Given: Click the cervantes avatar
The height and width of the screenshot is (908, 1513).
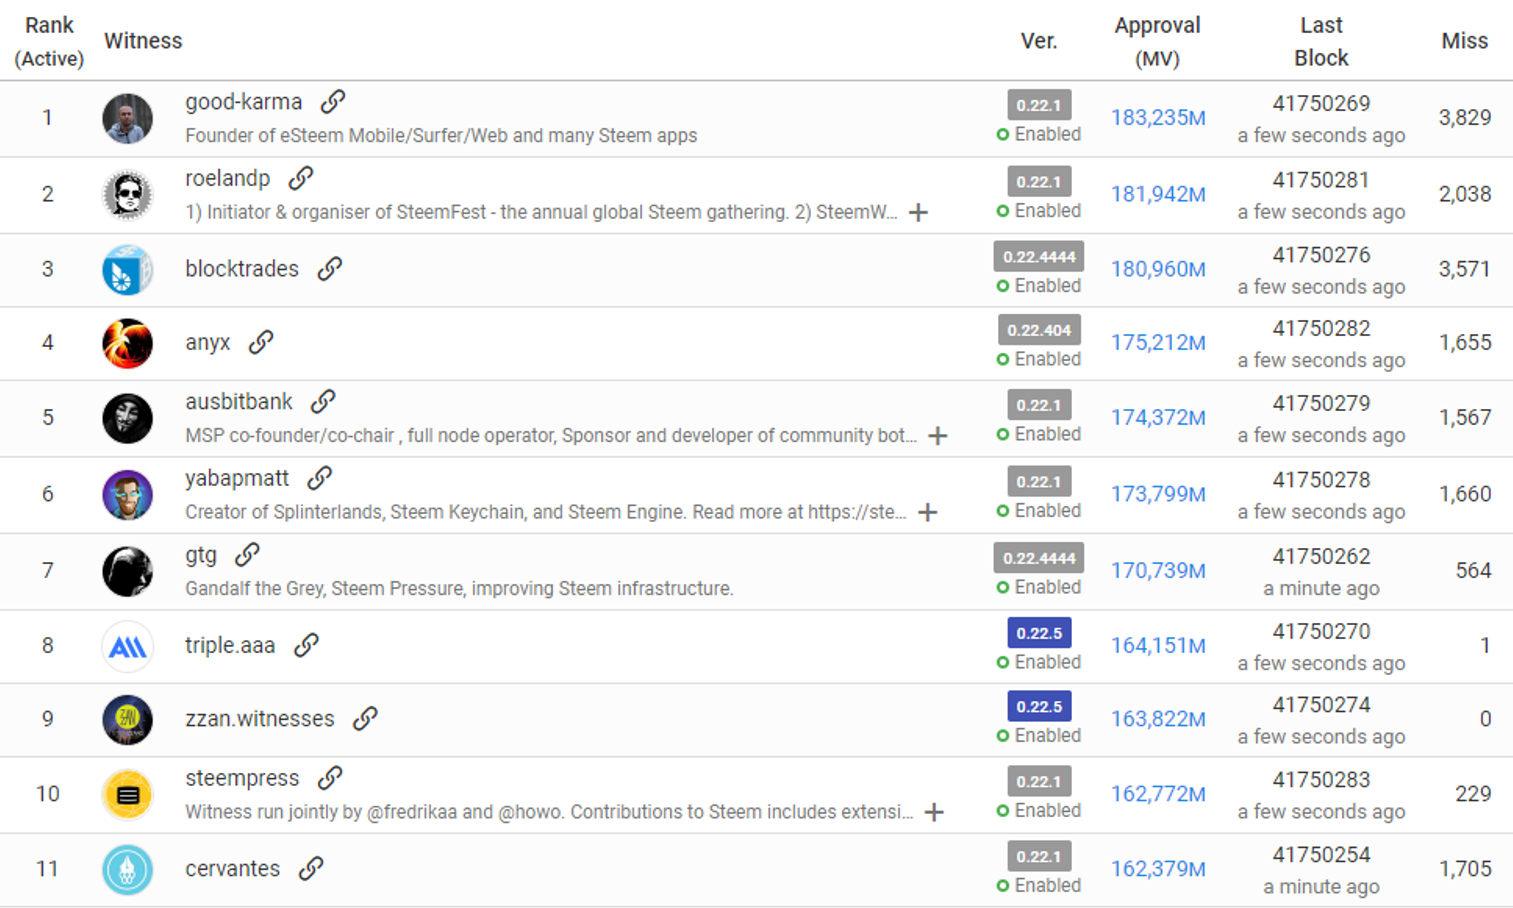Looking at the screenshot, I should click(x=127, y=869).
